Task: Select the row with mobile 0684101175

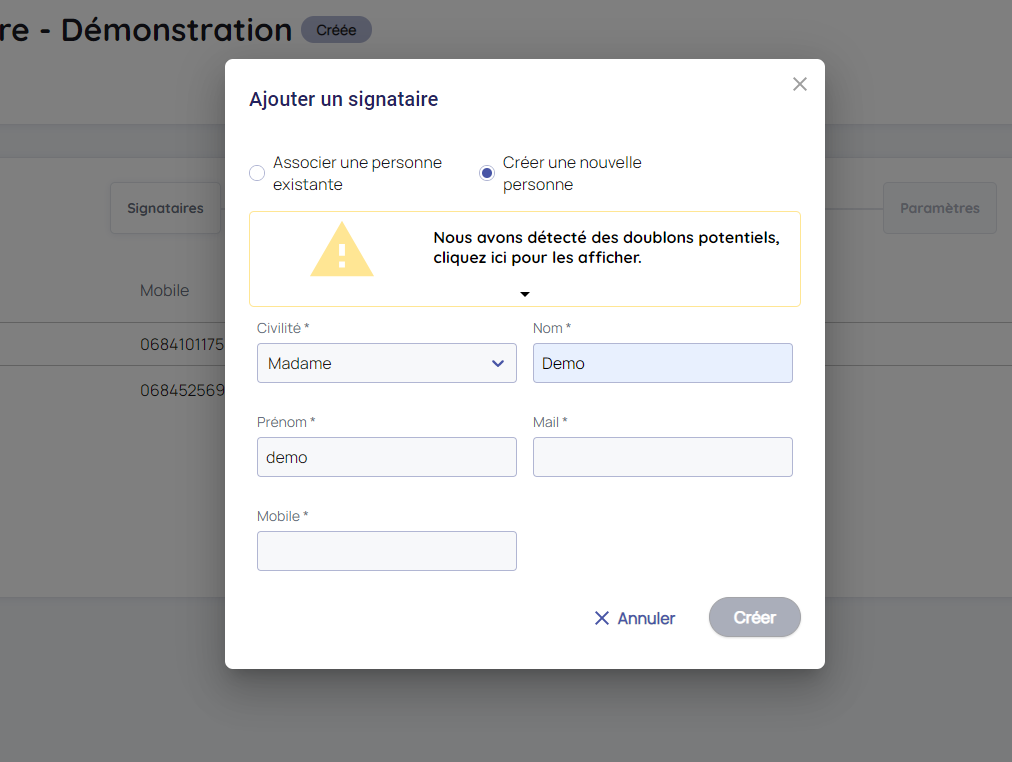Action: tap(181, 344)
